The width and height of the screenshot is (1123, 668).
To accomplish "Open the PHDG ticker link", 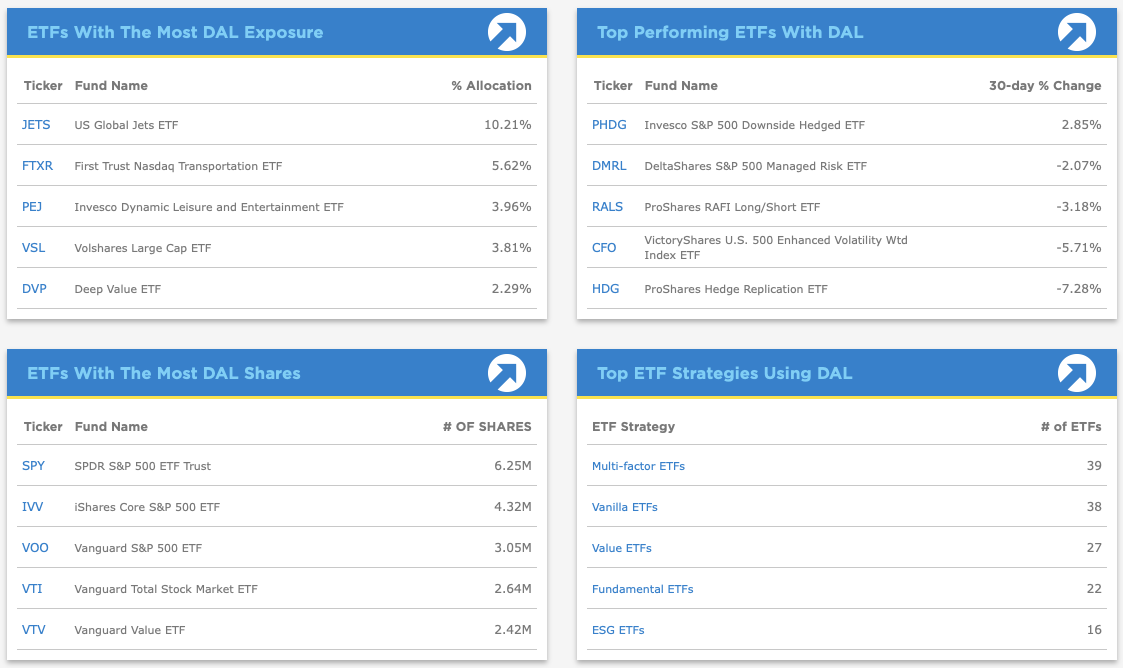I will 609,125.
